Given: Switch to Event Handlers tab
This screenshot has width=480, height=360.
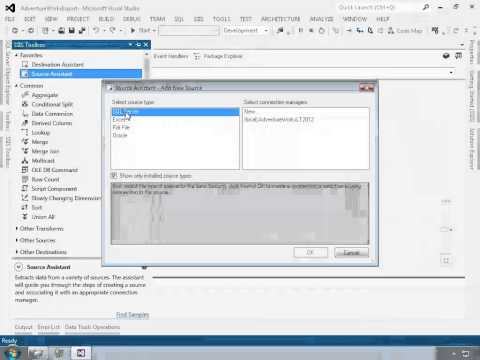Looking at the screenshot, I should [171, 56].
